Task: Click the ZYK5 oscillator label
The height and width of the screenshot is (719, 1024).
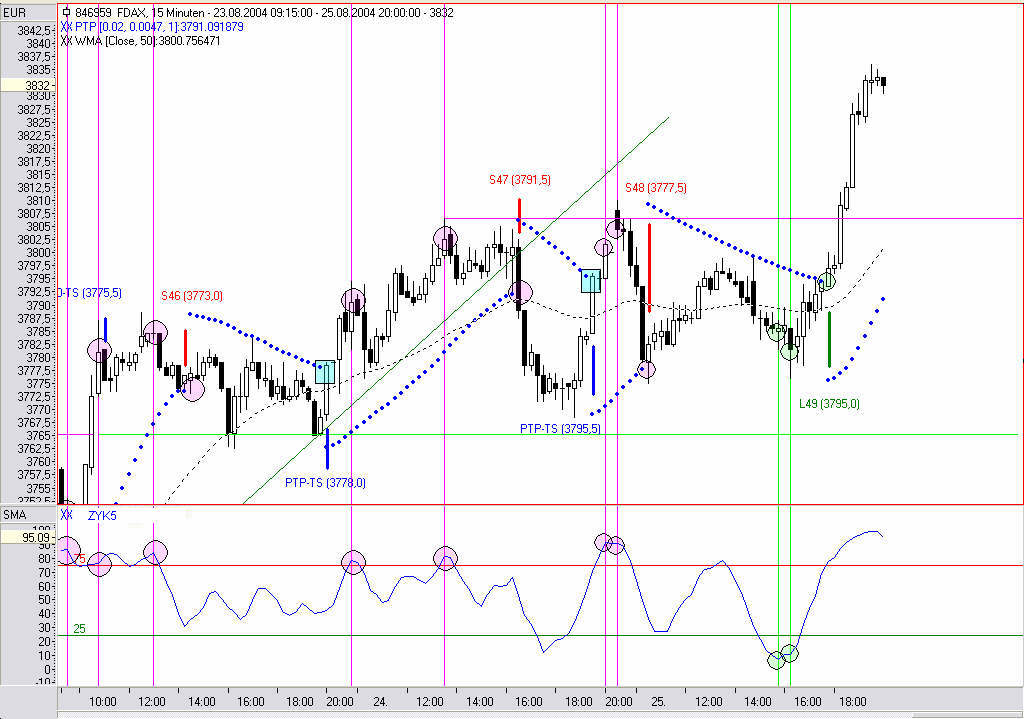Action: tap(103, 515)
